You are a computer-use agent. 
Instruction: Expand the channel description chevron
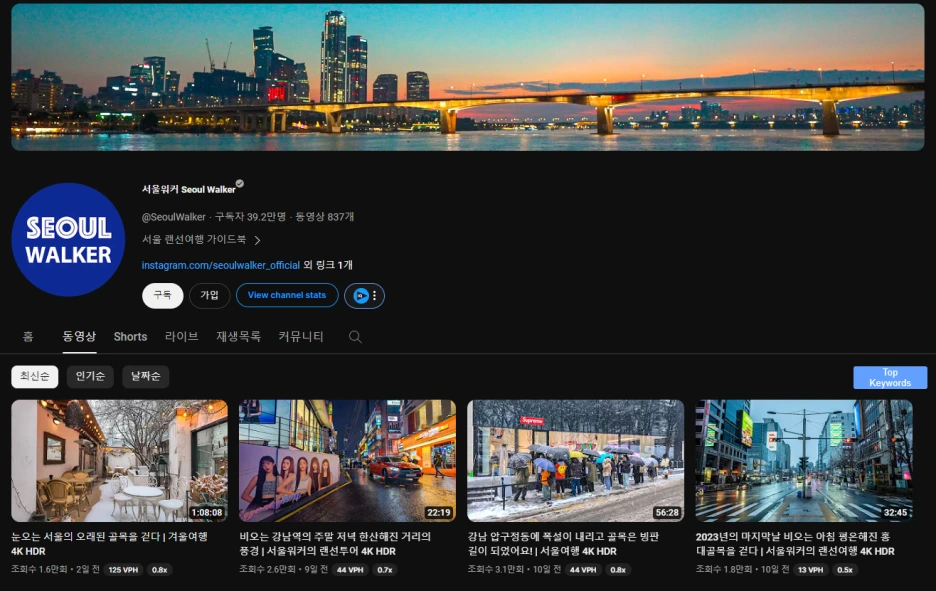pyautogui.click(x=257, y=240)
